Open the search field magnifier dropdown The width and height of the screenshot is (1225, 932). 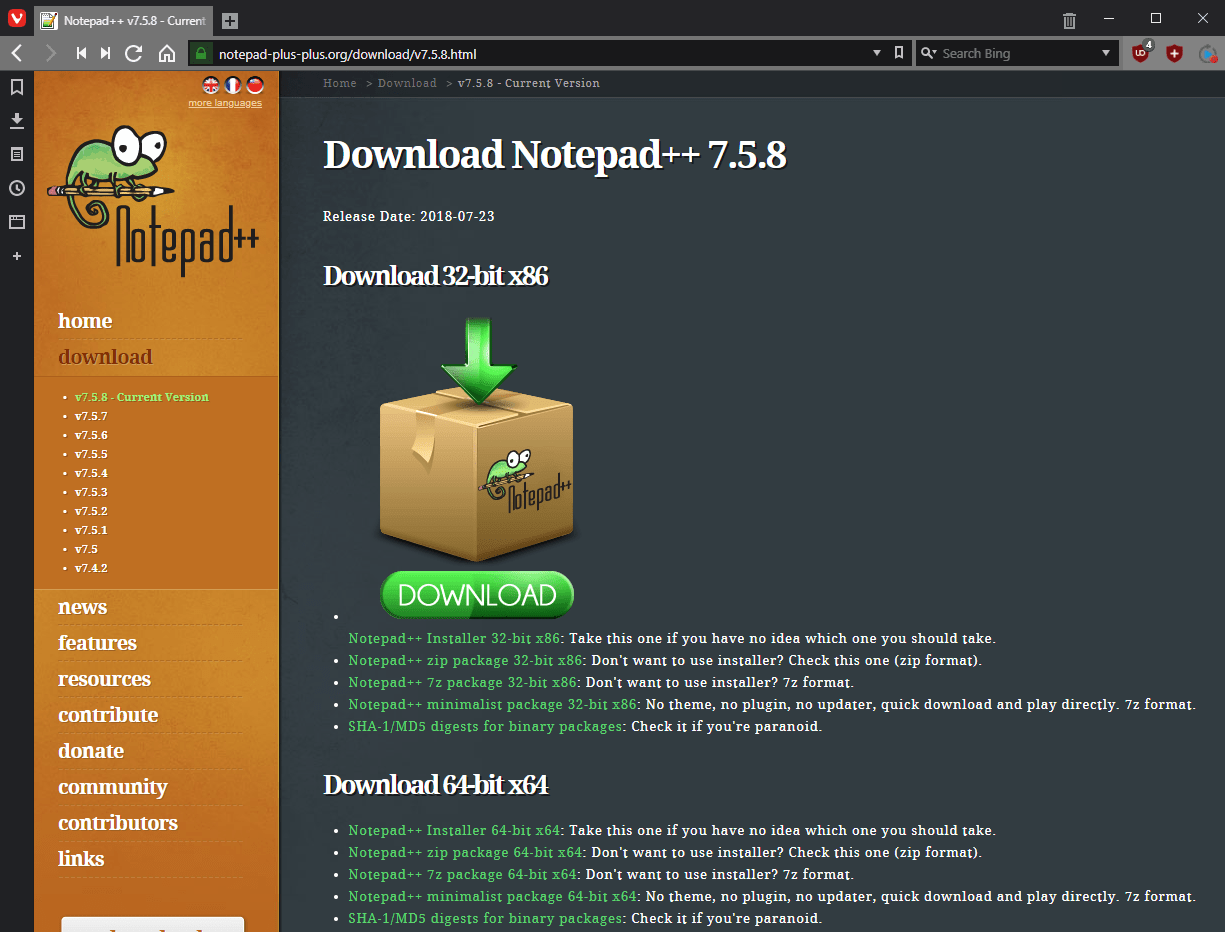pos(930,53)
